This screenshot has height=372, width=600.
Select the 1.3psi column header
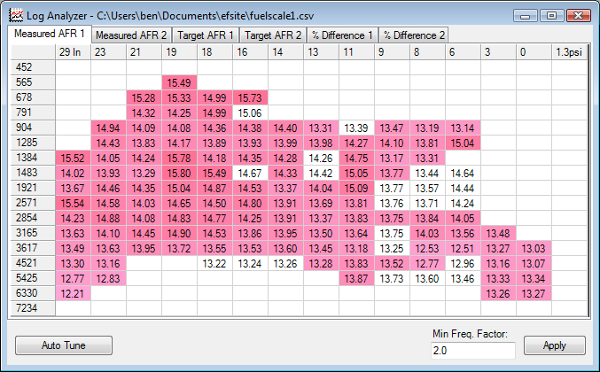click(x=569, y=52)
